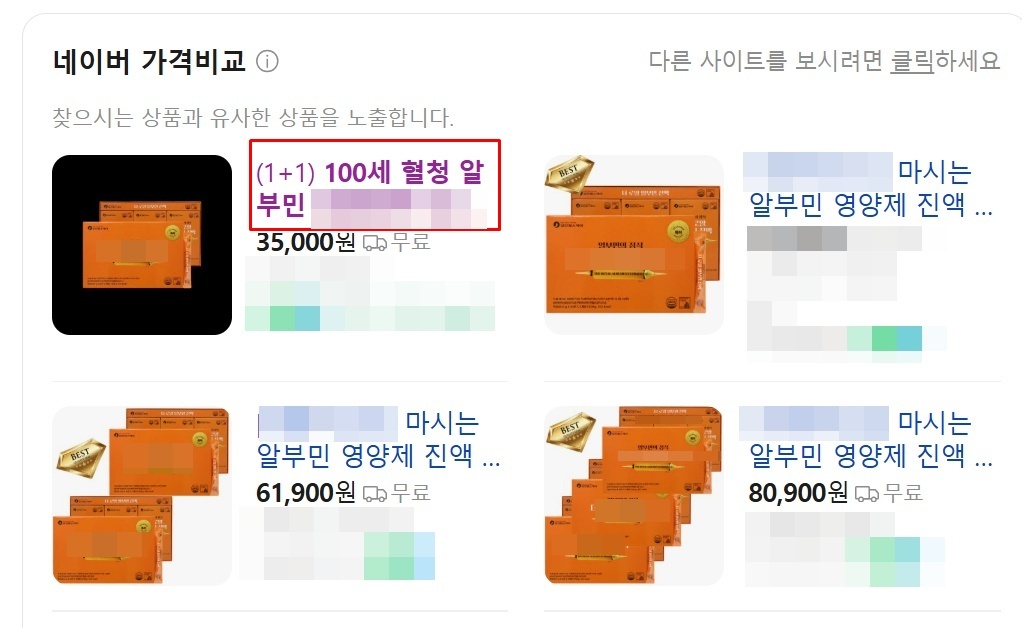Open the 마시는 알부민 영양제 진액 title above 80,900원
This screenshot has width=1022, height=628.
(x=870, y=439)
